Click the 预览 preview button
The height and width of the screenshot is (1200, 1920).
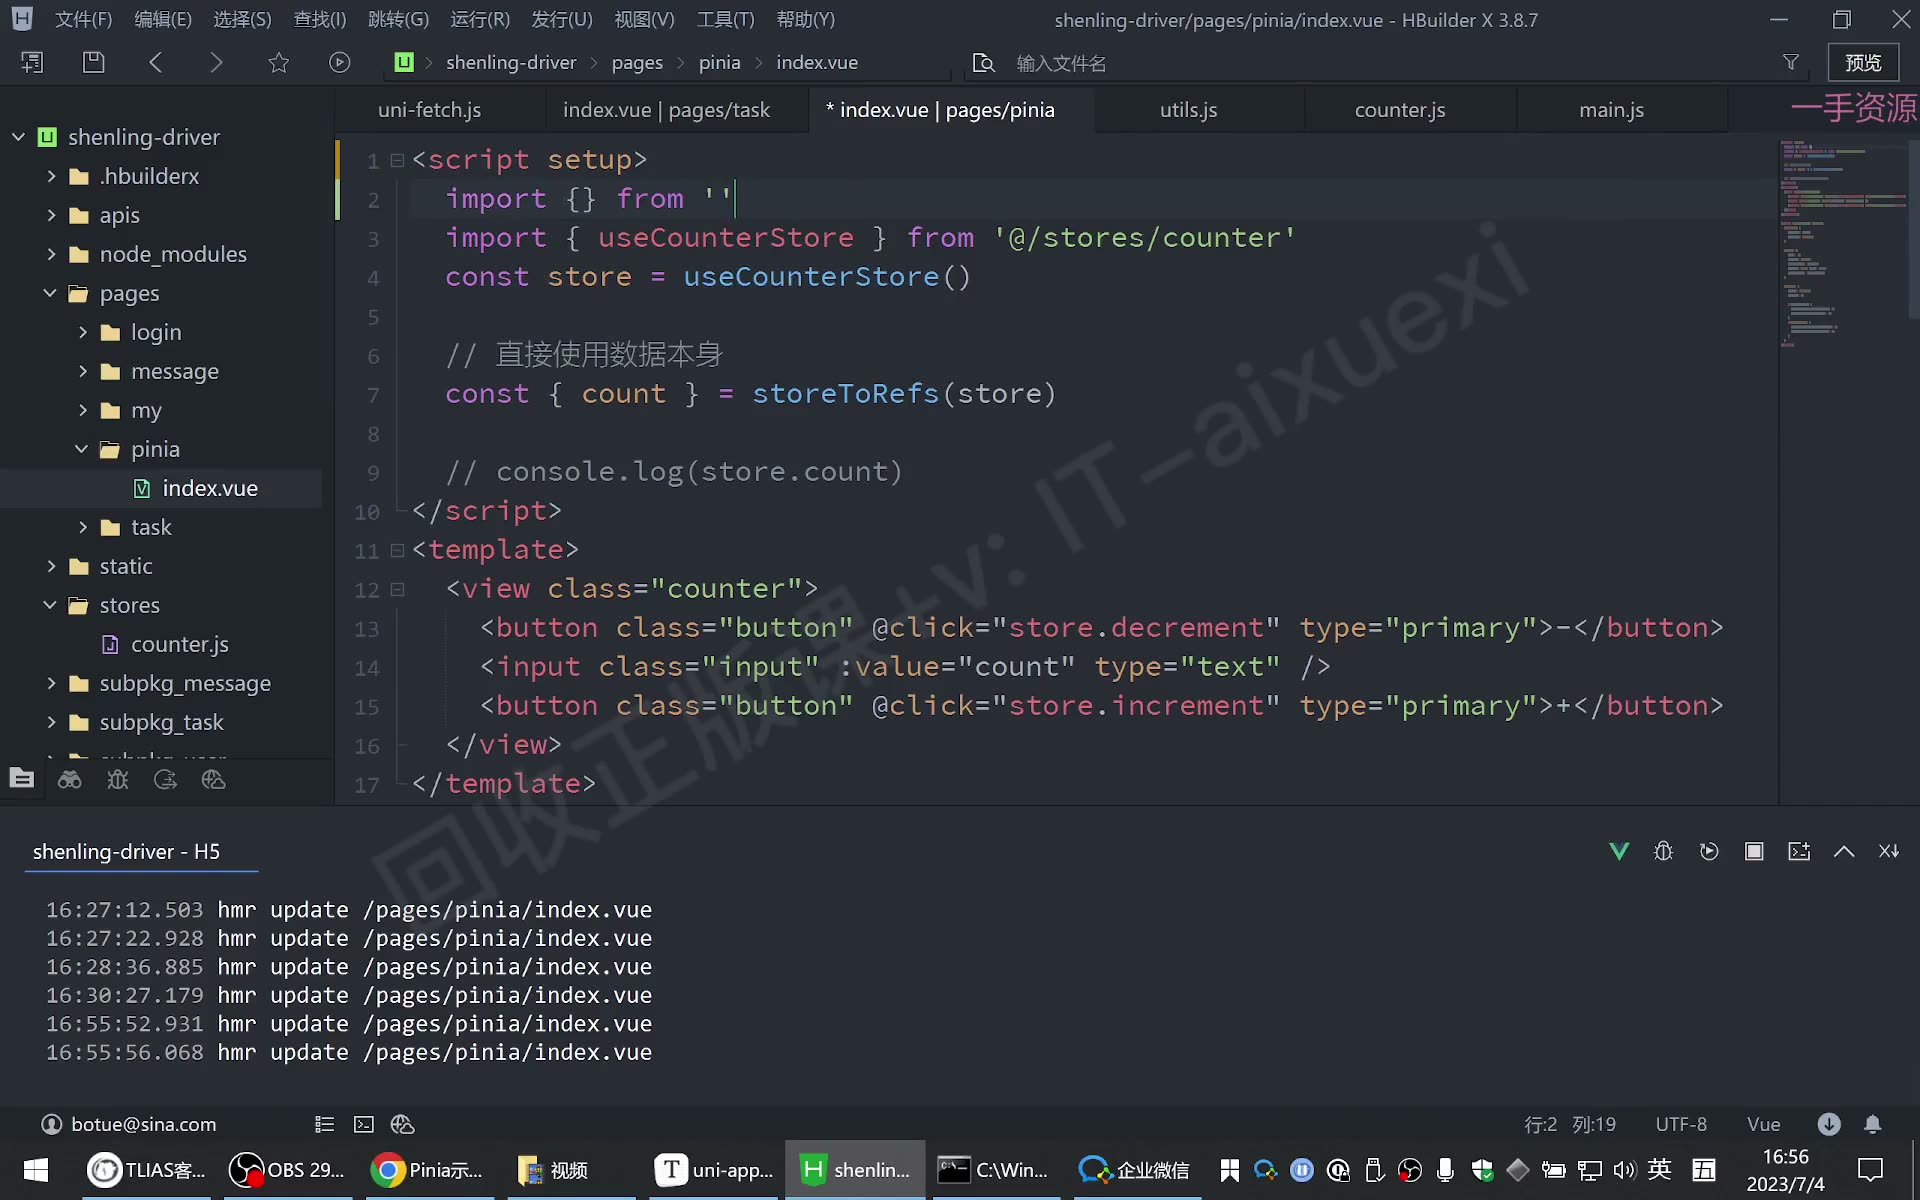tap(1863, 62)
